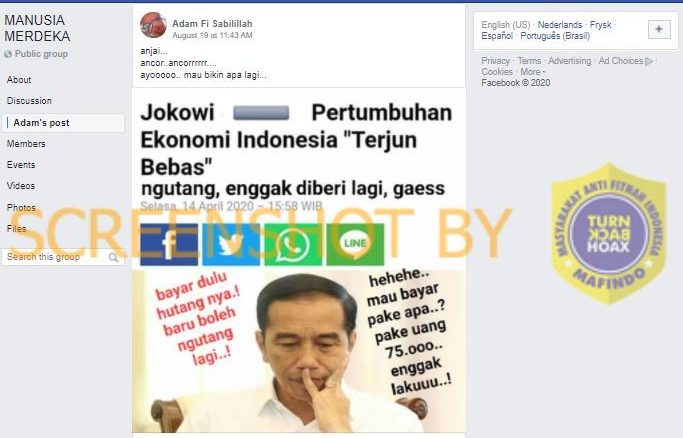Click into the Search this group field
Screen dimensions: 683x438
63,257
